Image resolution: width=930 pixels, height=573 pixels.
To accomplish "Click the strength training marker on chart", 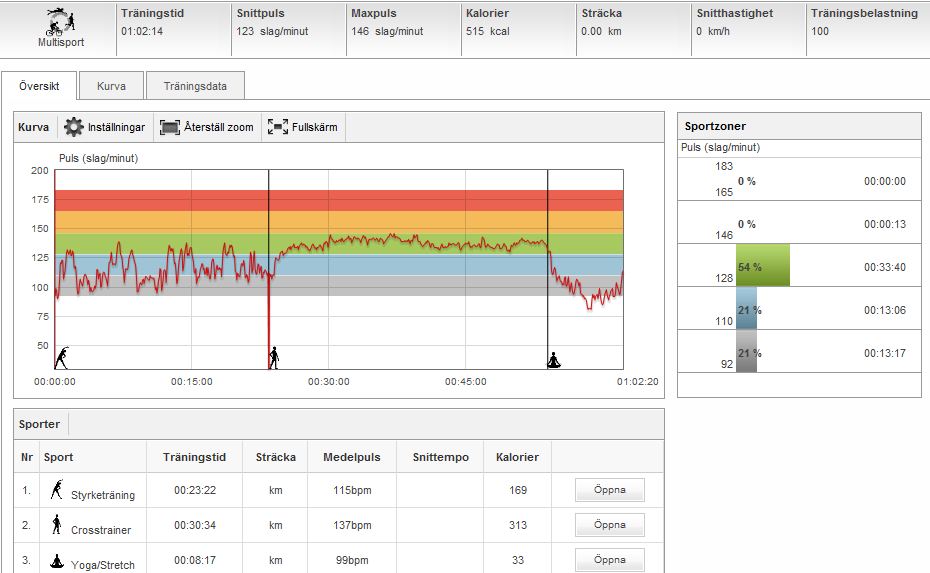I will click(x=63, y=357).
